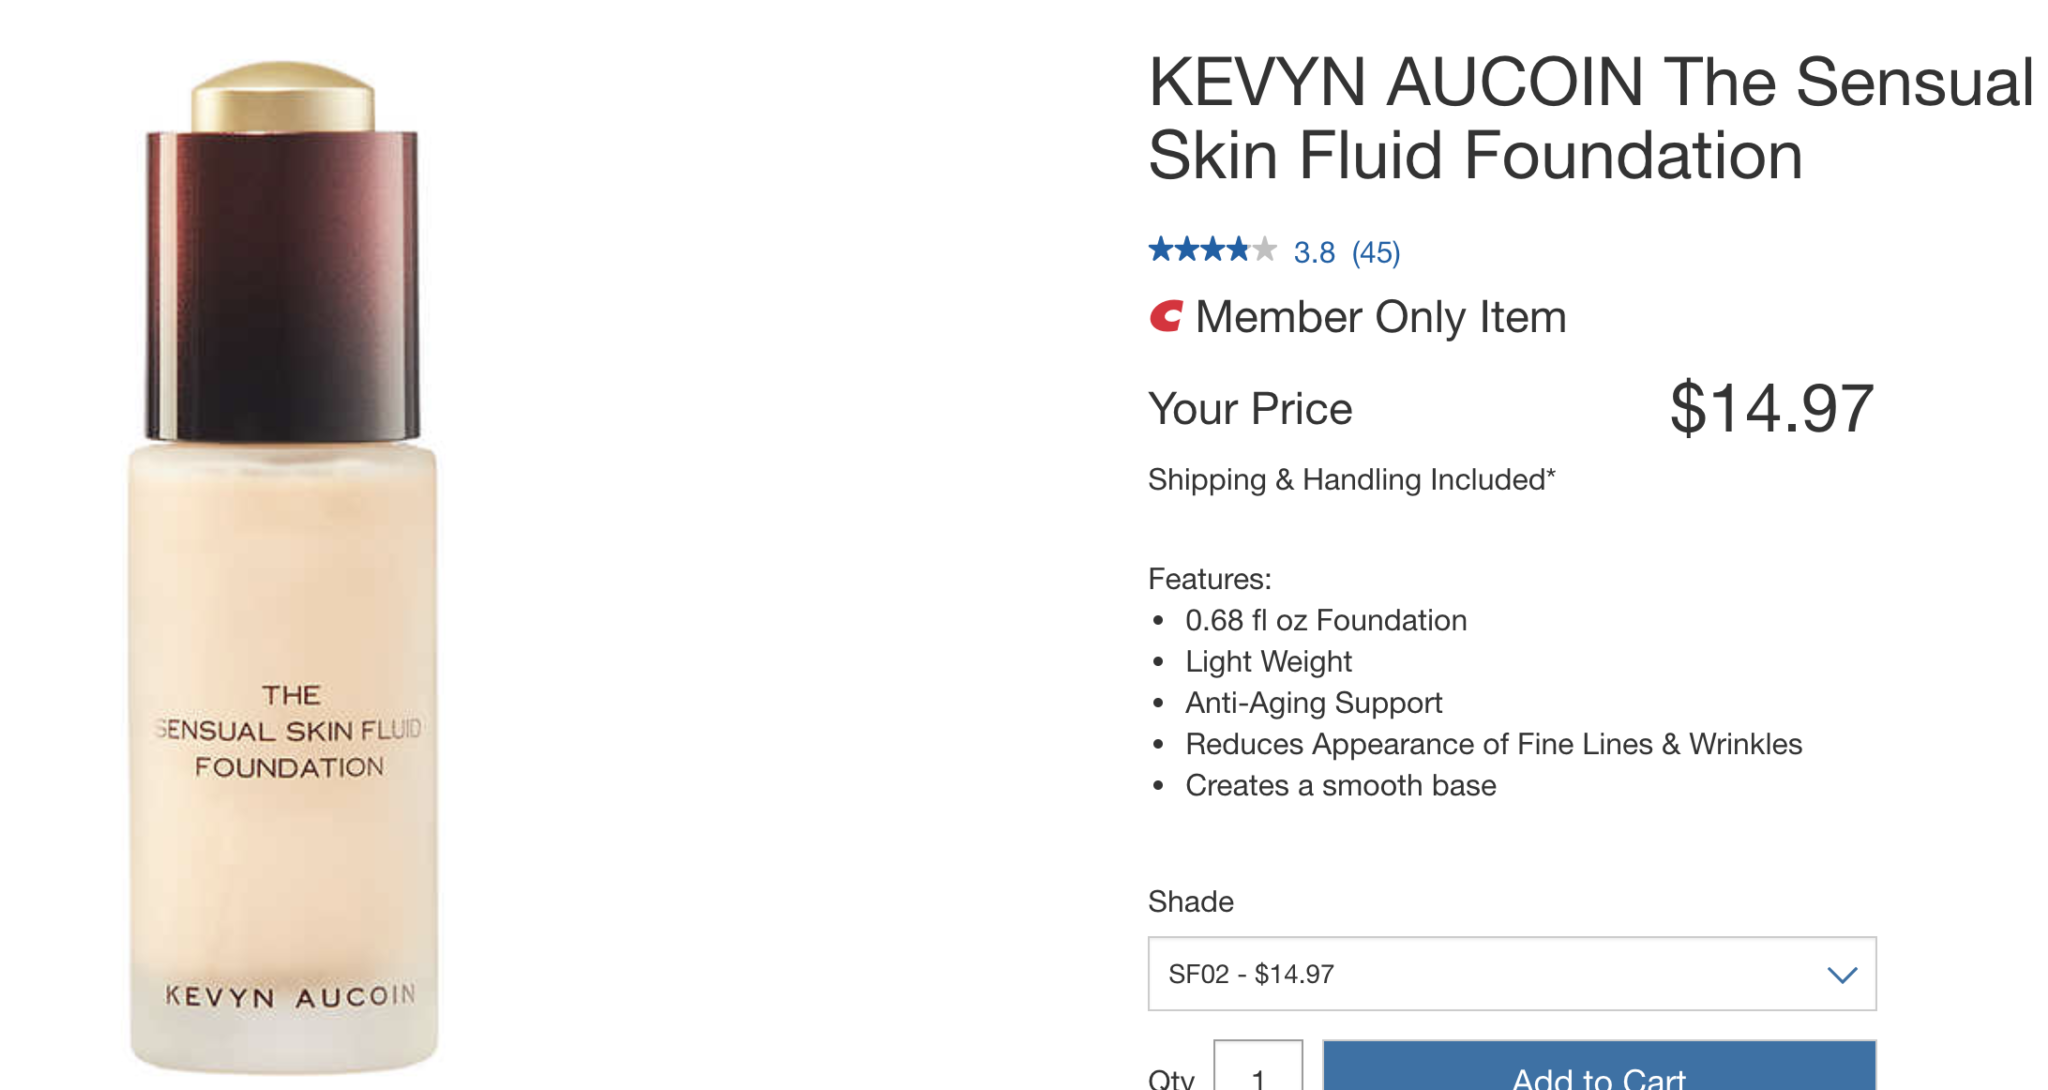The width and height of the screenshot is (2048, 1090).
Task: Click the Shade label above dropdown
Action: 1190,902
